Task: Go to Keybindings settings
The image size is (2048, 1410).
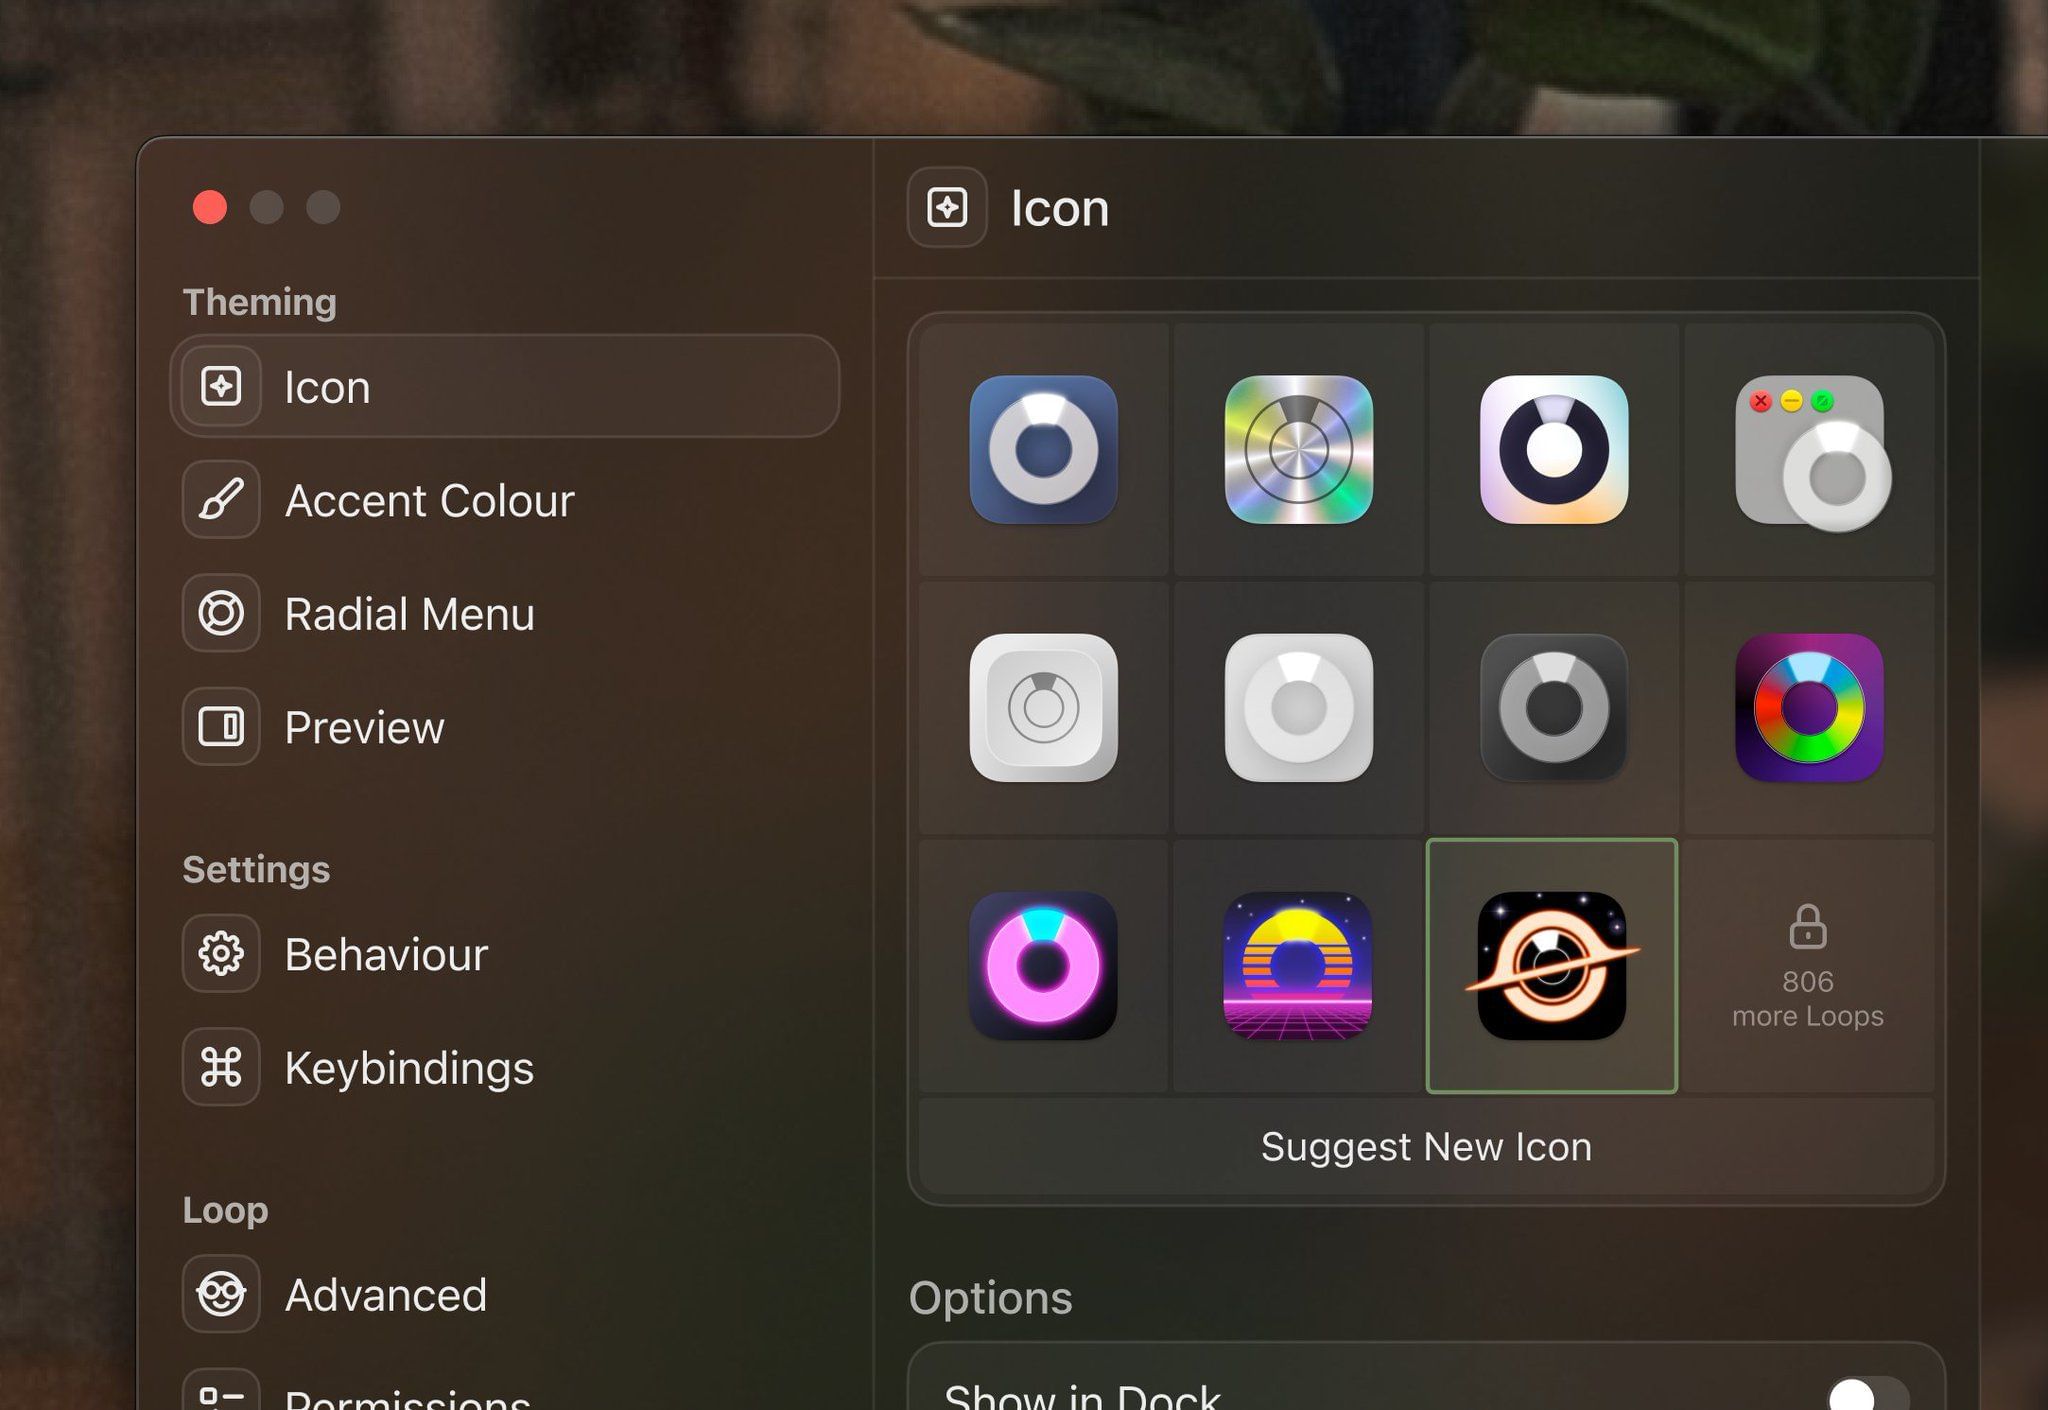Action: (x=410, y=1067)
